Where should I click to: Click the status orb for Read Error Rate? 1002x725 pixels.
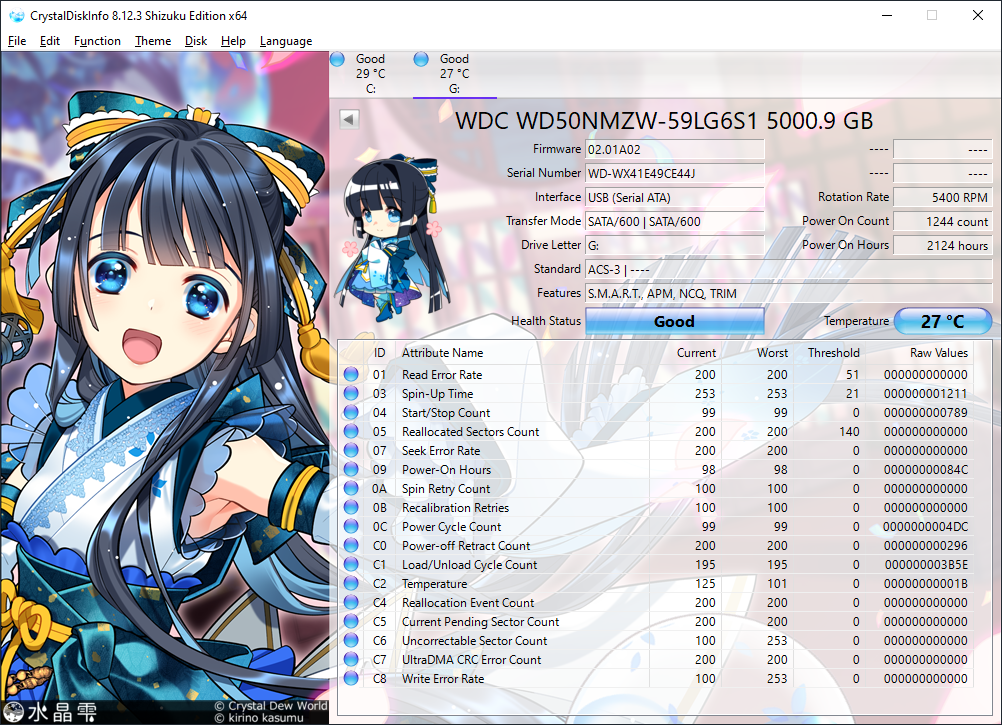click(x=351, y=374)
